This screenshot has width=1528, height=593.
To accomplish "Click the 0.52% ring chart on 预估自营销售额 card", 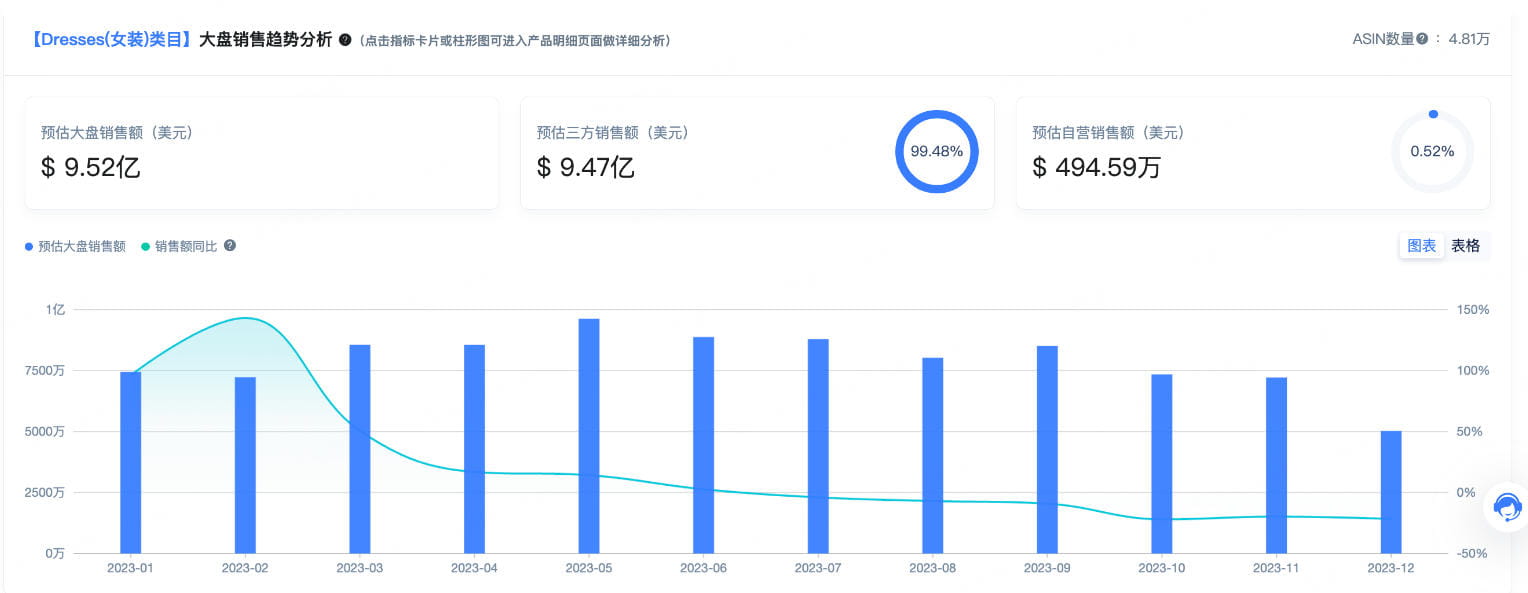I will [1432, 151].
